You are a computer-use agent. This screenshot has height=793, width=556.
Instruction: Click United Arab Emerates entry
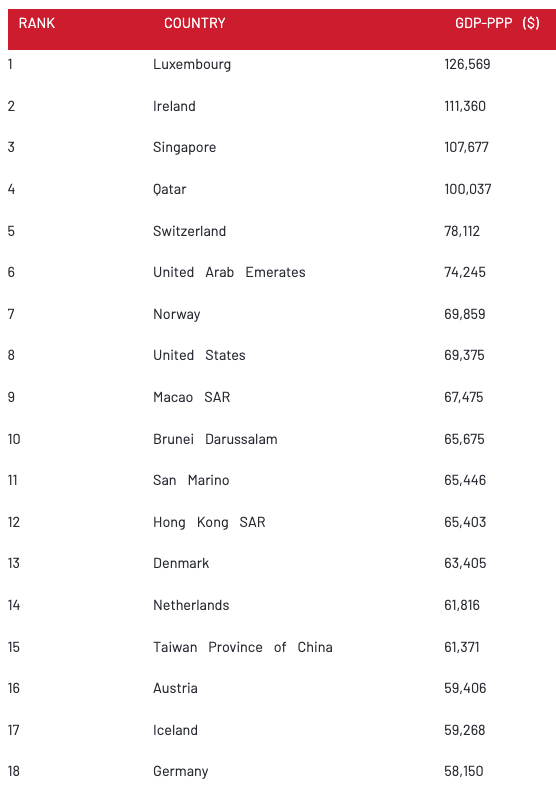coord(229,273)
